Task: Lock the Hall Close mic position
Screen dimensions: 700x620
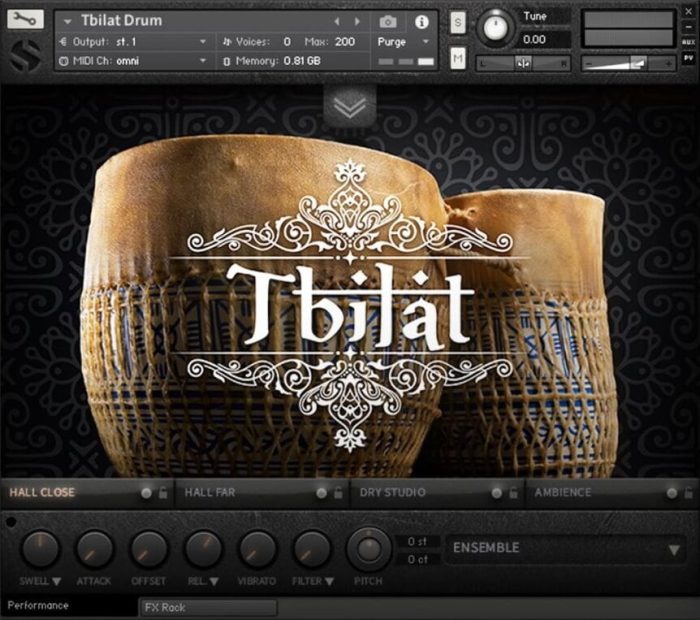Action: point(163,493)
